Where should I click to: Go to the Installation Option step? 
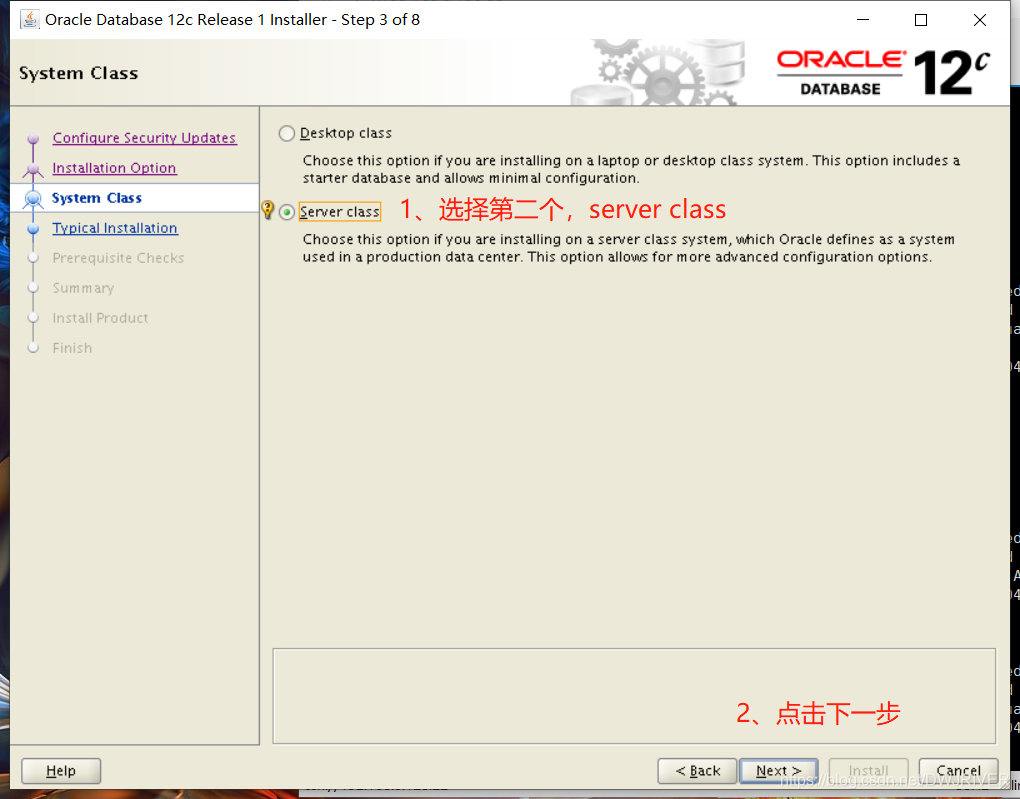114,168
